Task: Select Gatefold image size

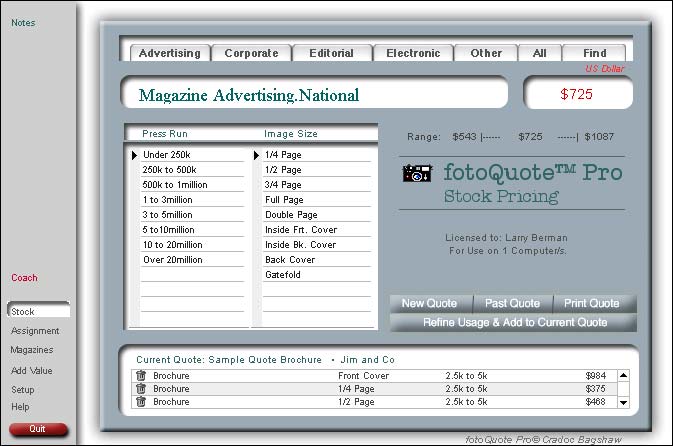Action: click(x=317, y=275)
